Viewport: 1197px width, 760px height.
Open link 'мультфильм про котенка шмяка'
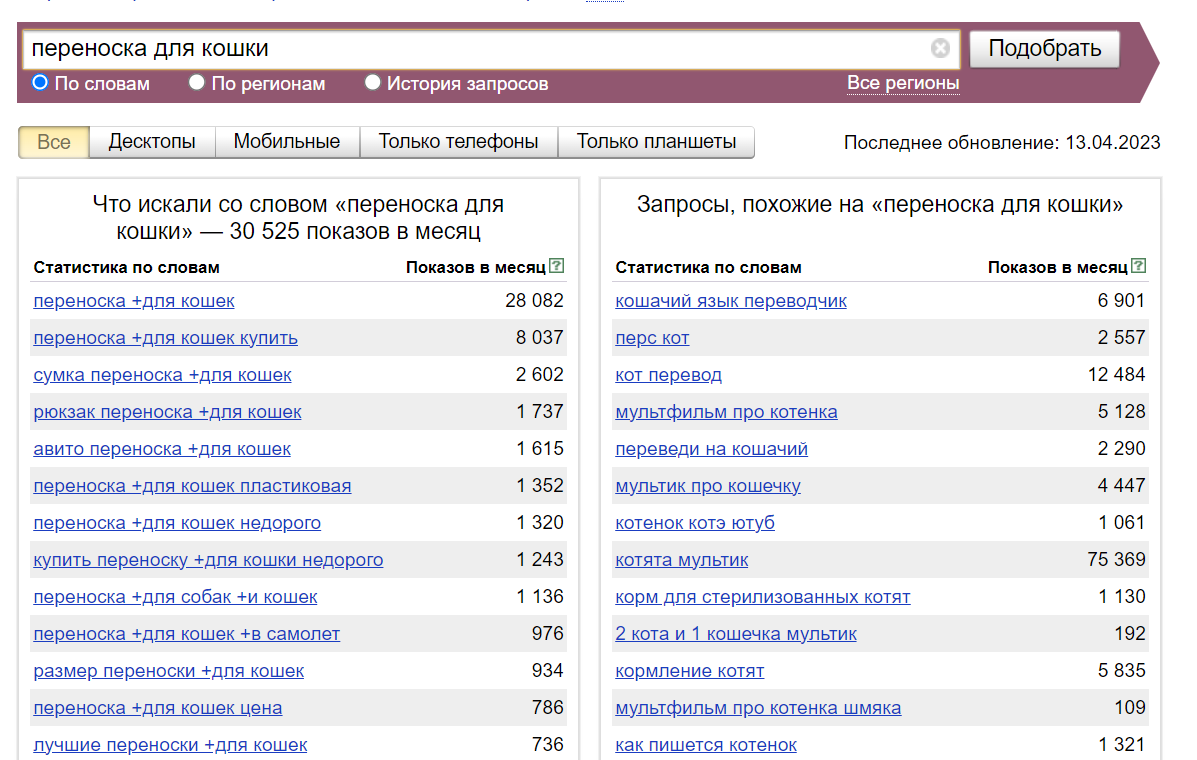(x=758, y=708)
